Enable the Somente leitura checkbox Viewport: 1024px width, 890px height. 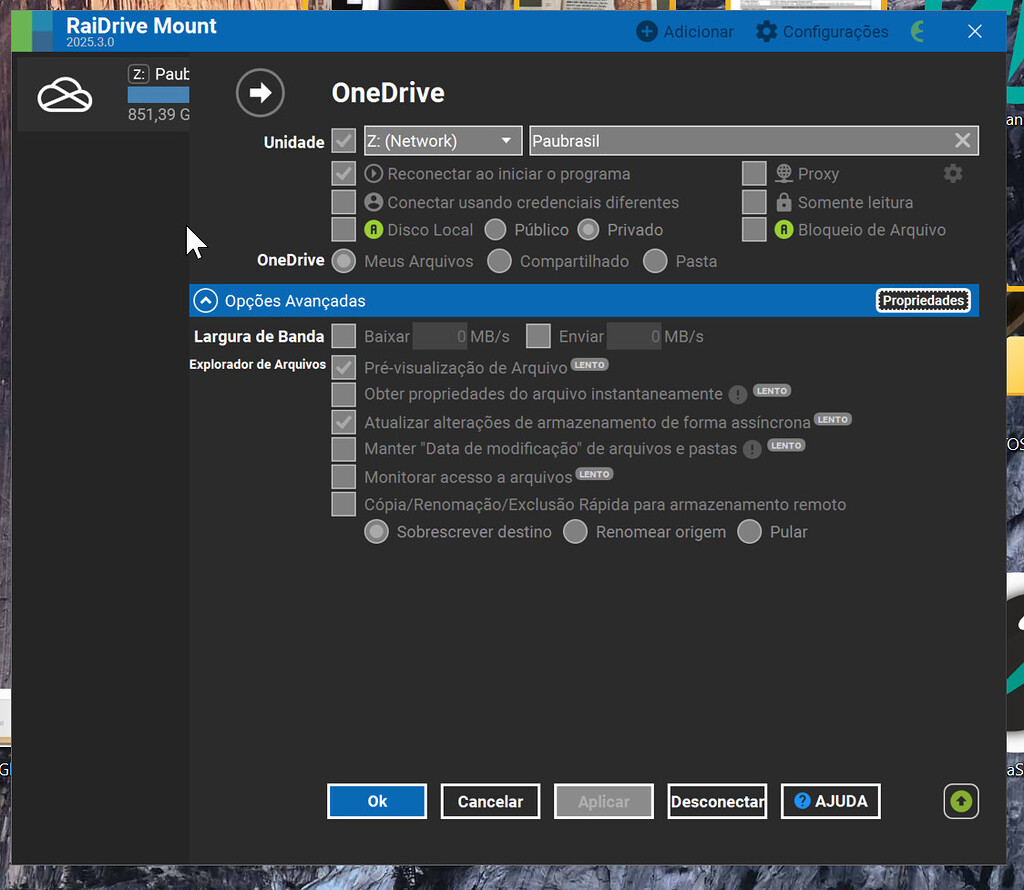(x=755, y=201)
